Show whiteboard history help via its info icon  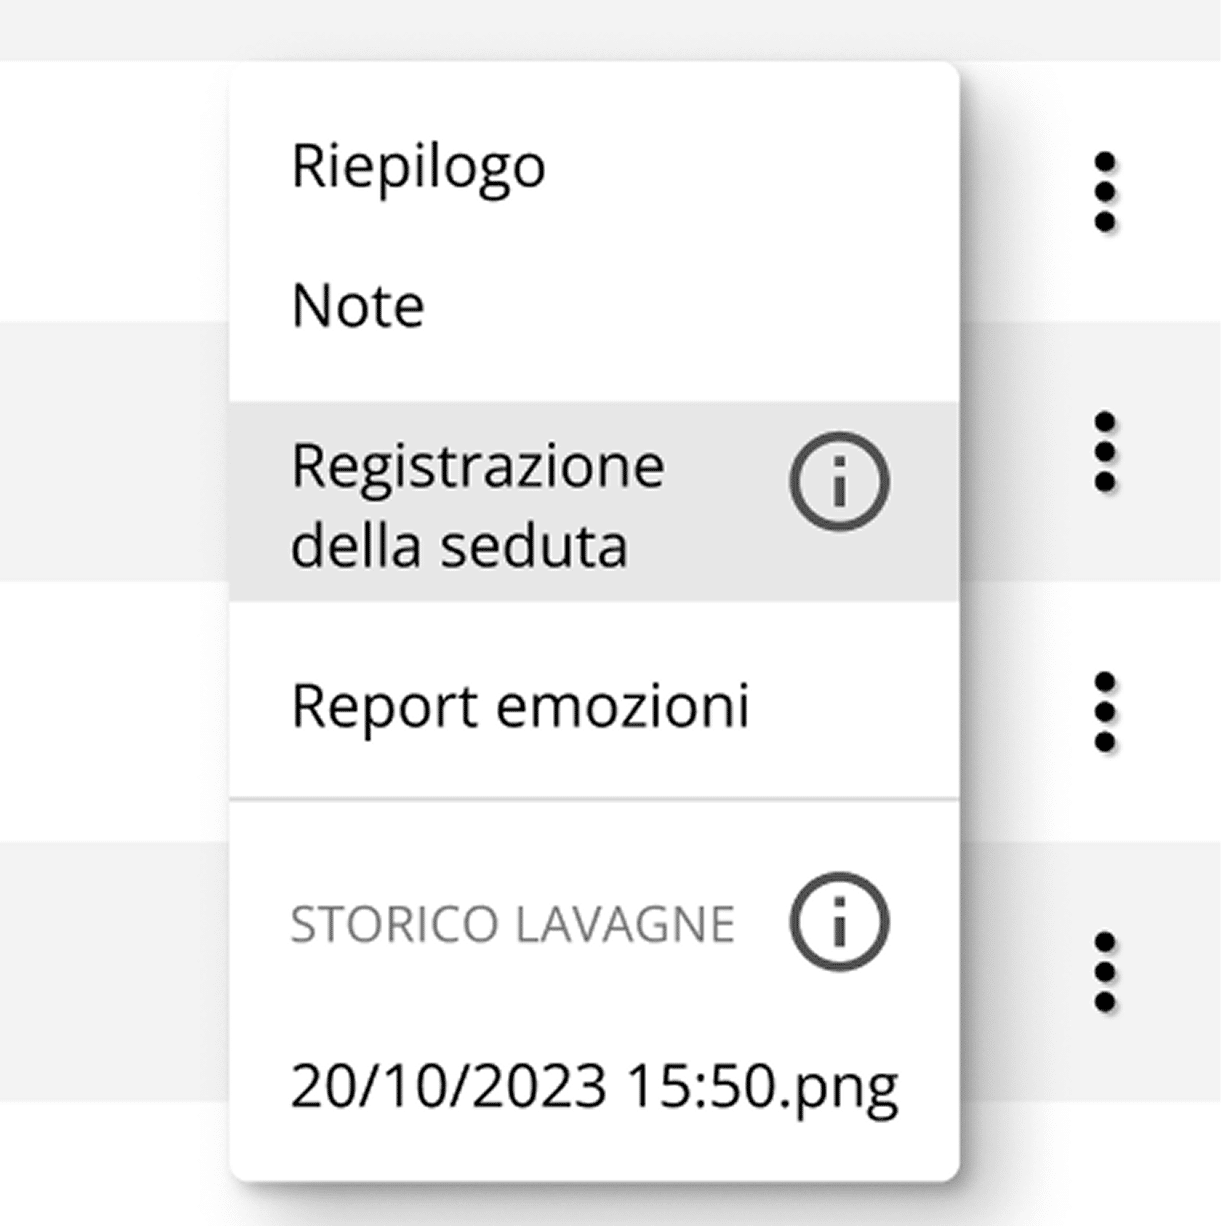(x=839, y=922)
